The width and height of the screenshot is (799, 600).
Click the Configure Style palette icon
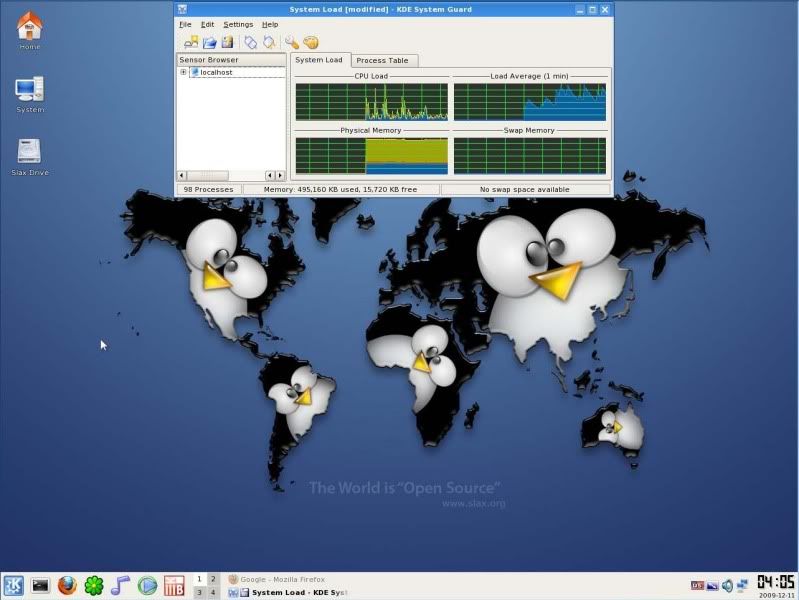point(311,42)
